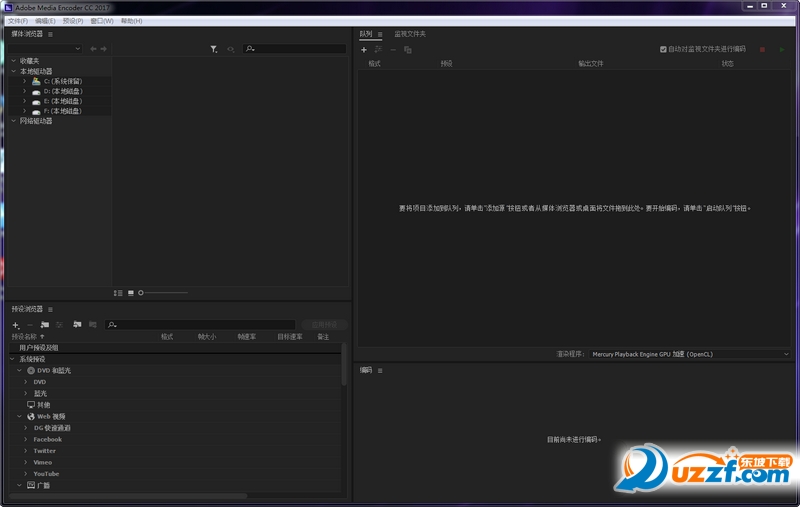
Task: Click the preset browser horizontal scrollbar
Action: pos(128,495)
